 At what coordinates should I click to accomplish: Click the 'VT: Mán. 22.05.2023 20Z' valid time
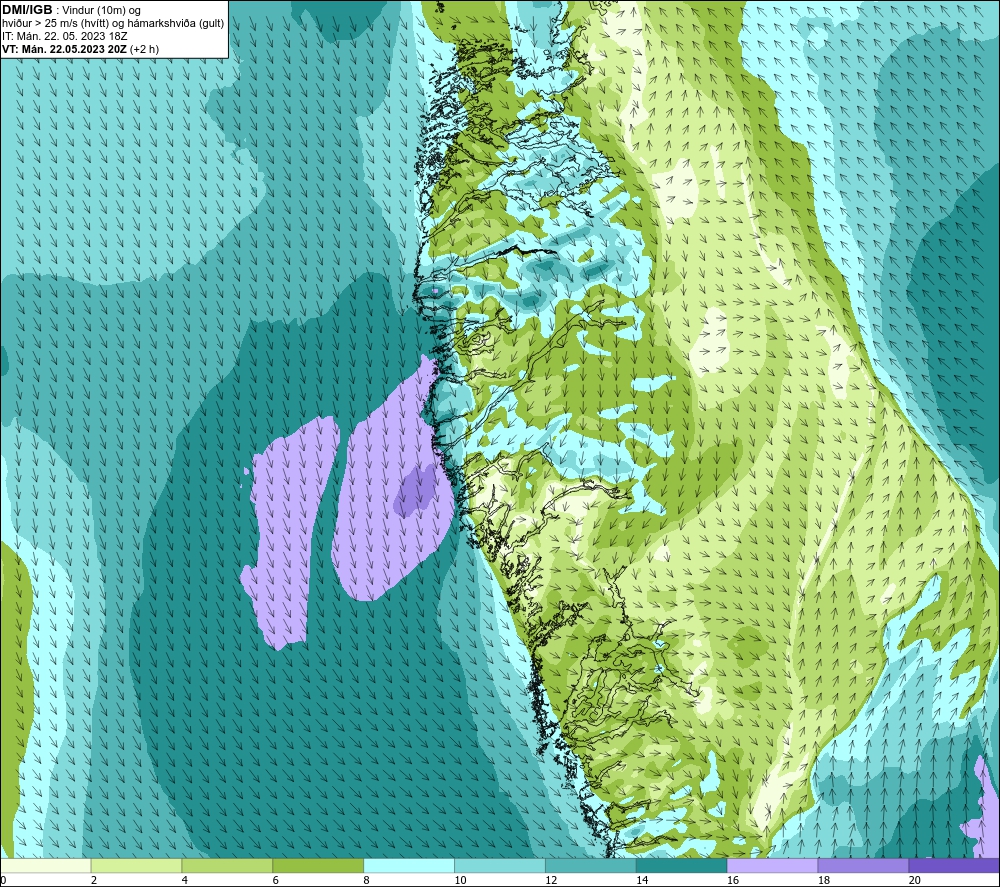coord(64,49)
